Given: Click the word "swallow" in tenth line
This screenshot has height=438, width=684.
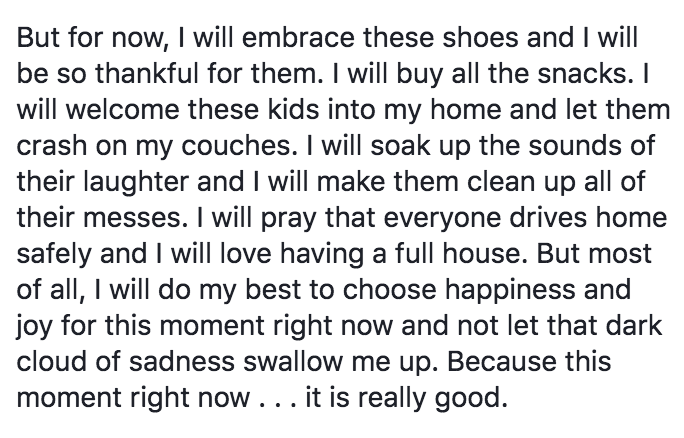Looking at the screenshot, I should pos(292,361).
